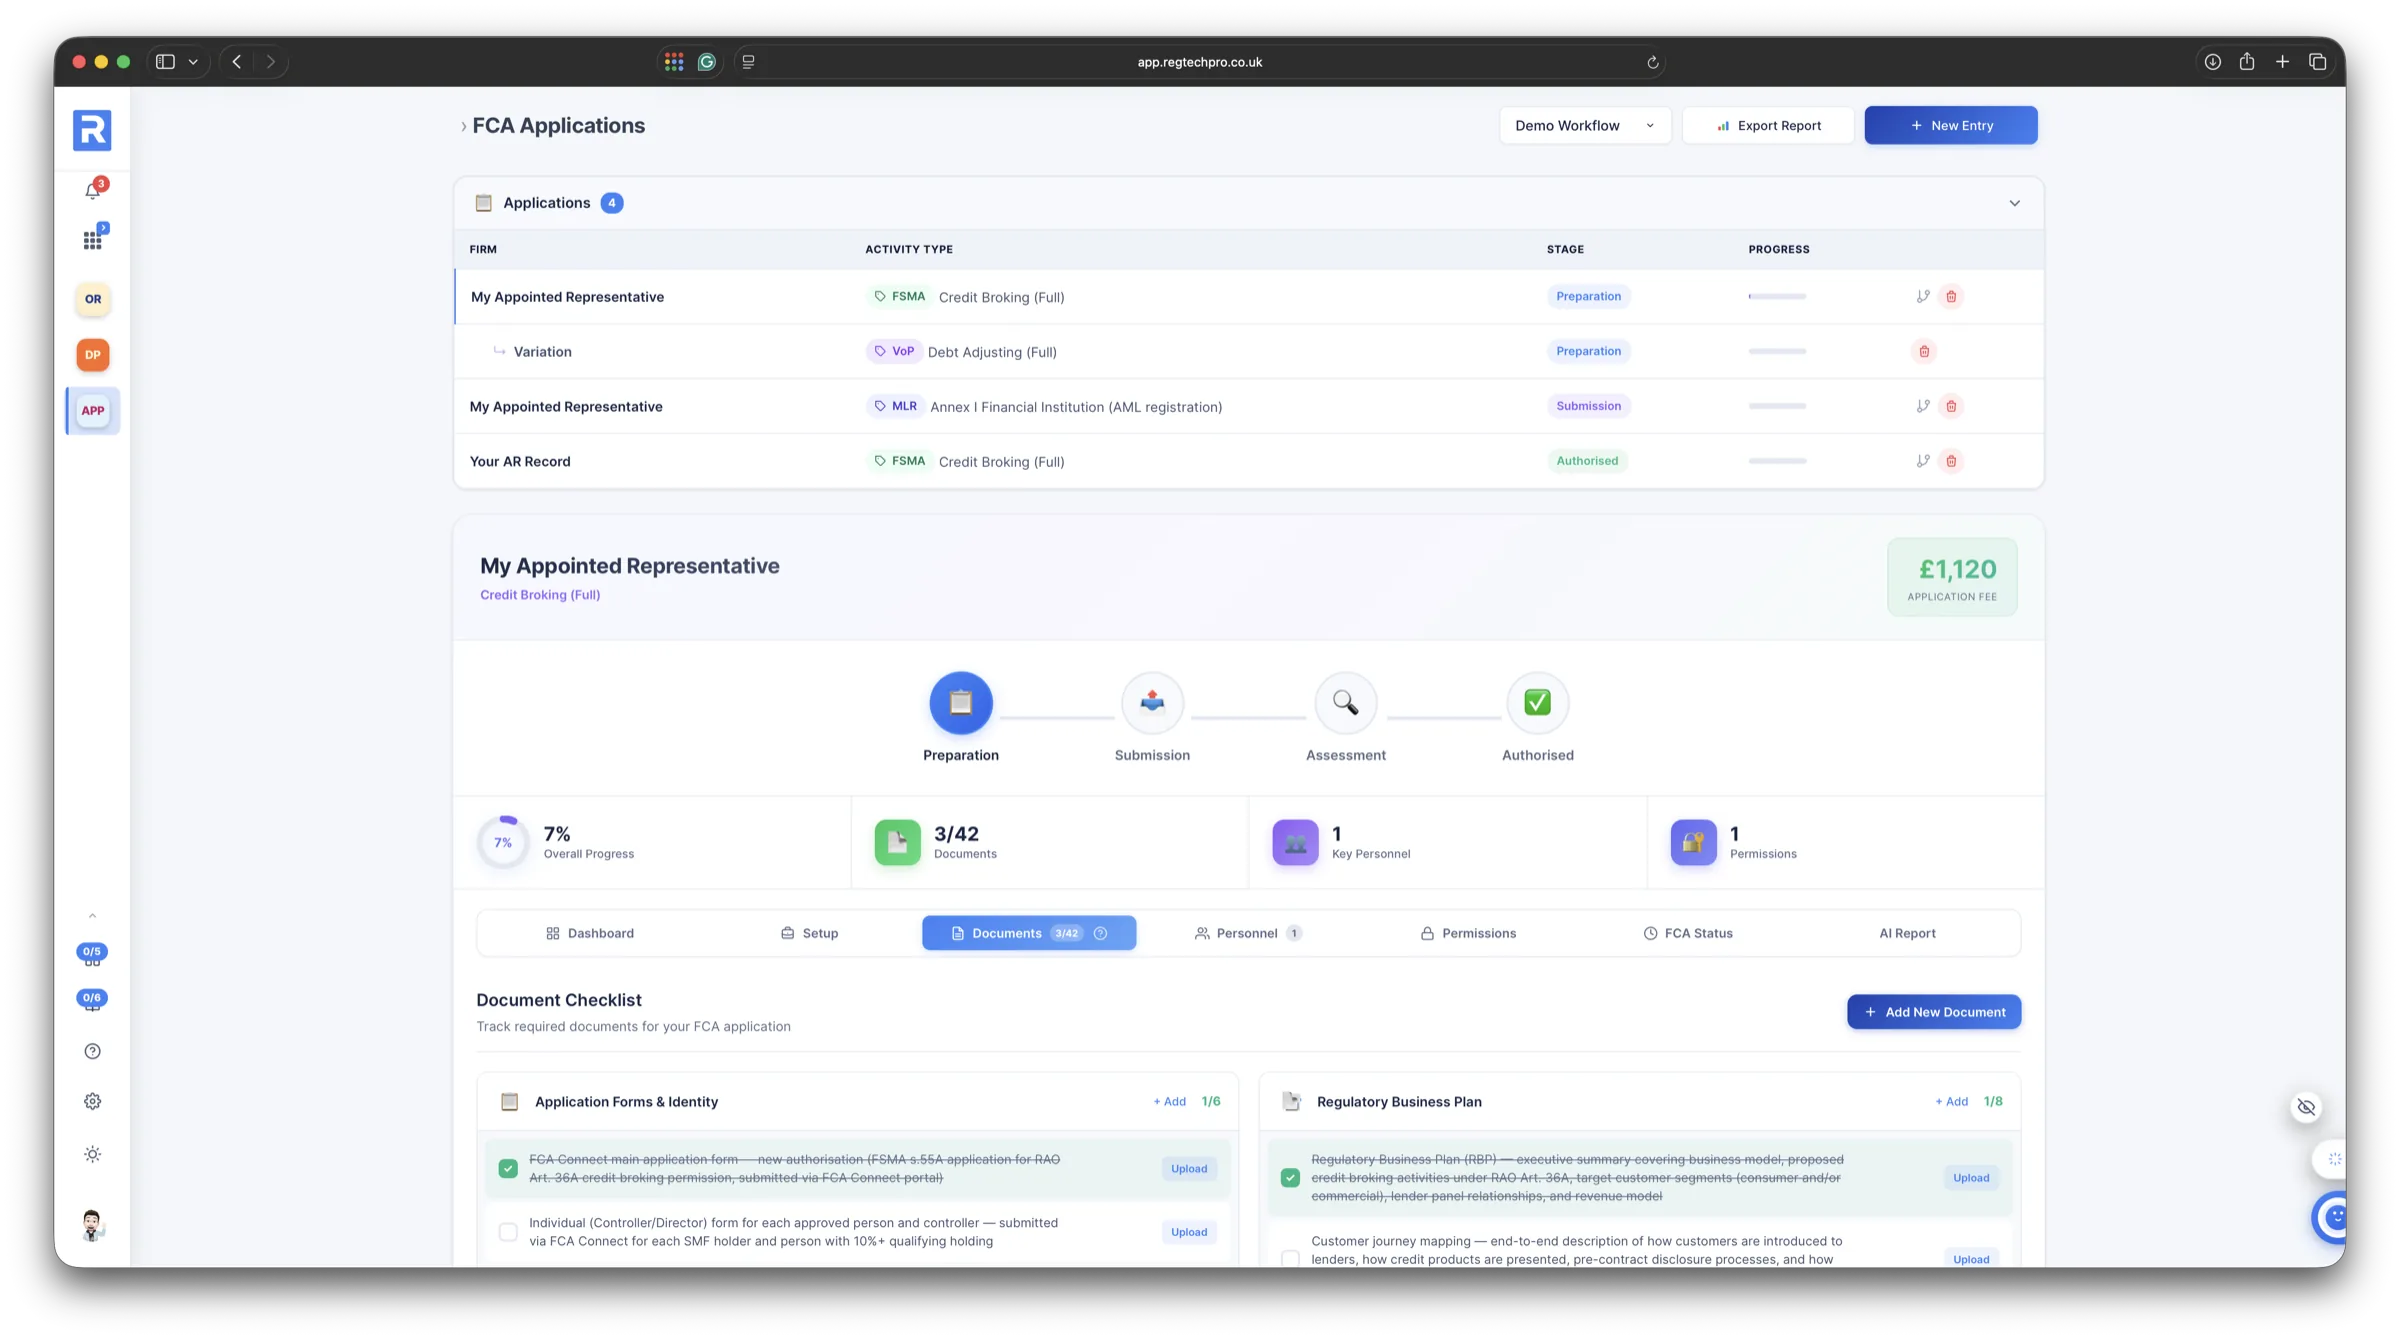Expand the sidebar collapse caret above 0/5
2400x1339 pixels.
pos(92,915)
